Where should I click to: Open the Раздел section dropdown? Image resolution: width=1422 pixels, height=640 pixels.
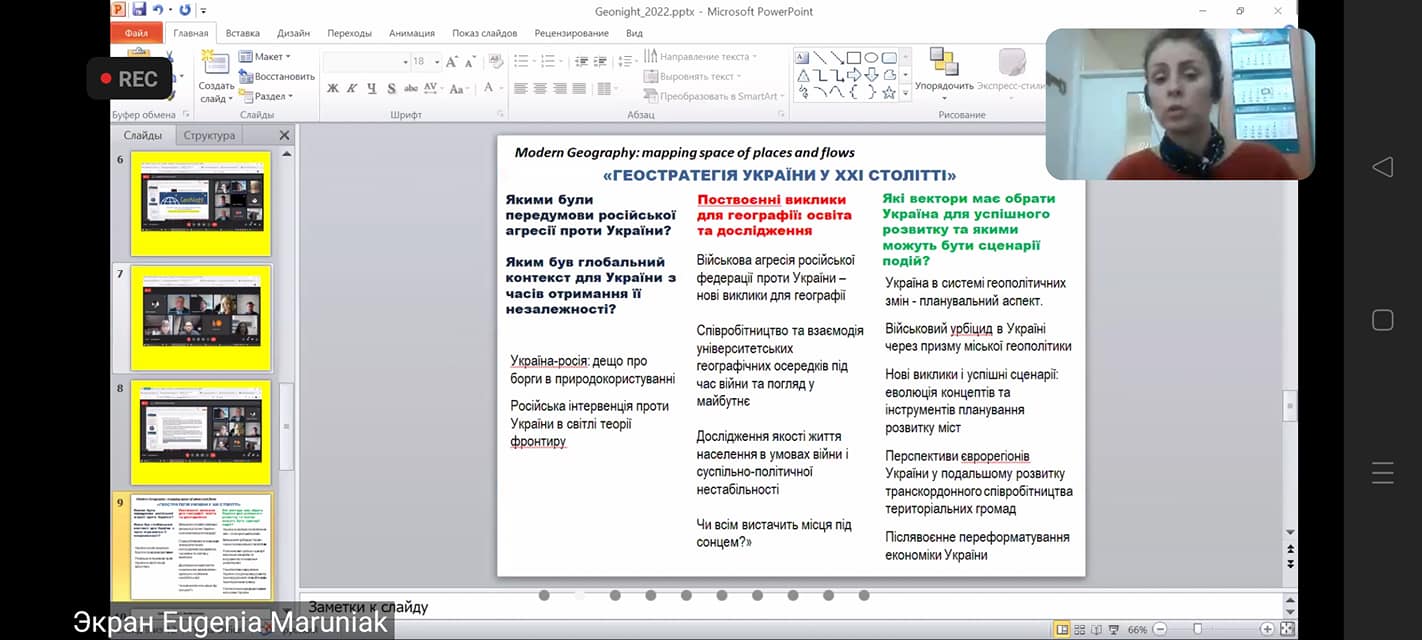pos(266,96)
